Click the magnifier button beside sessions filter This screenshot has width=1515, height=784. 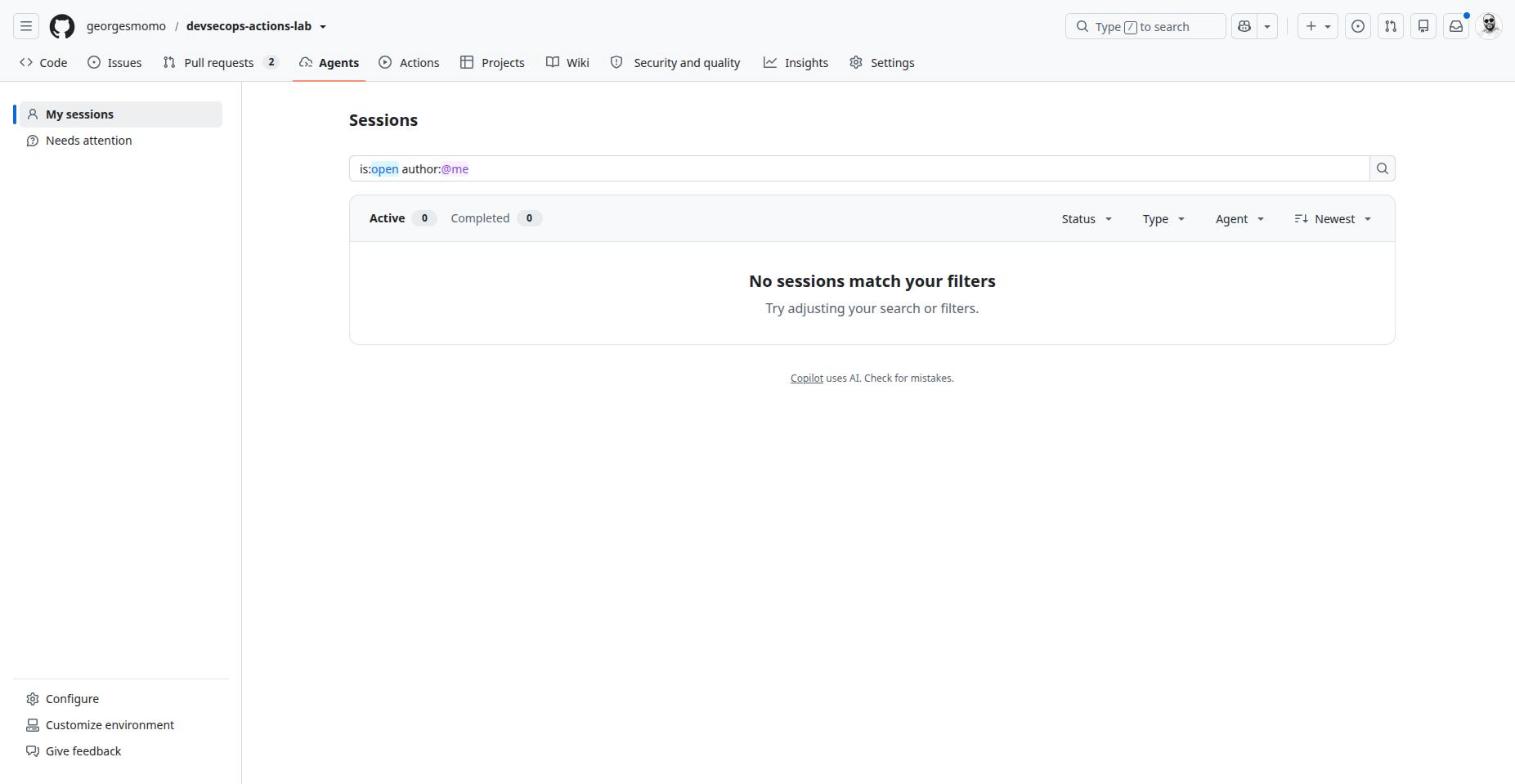1382,169
